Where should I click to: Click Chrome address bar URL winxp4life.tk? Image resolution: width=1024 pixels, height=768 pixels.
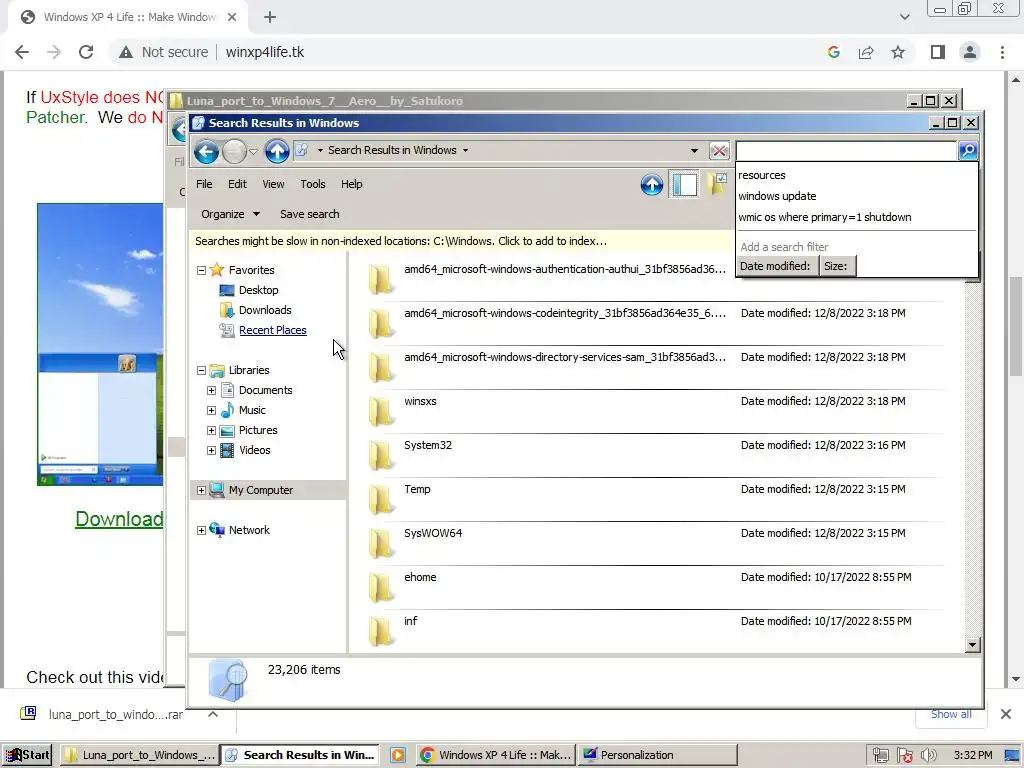point(264,52)
